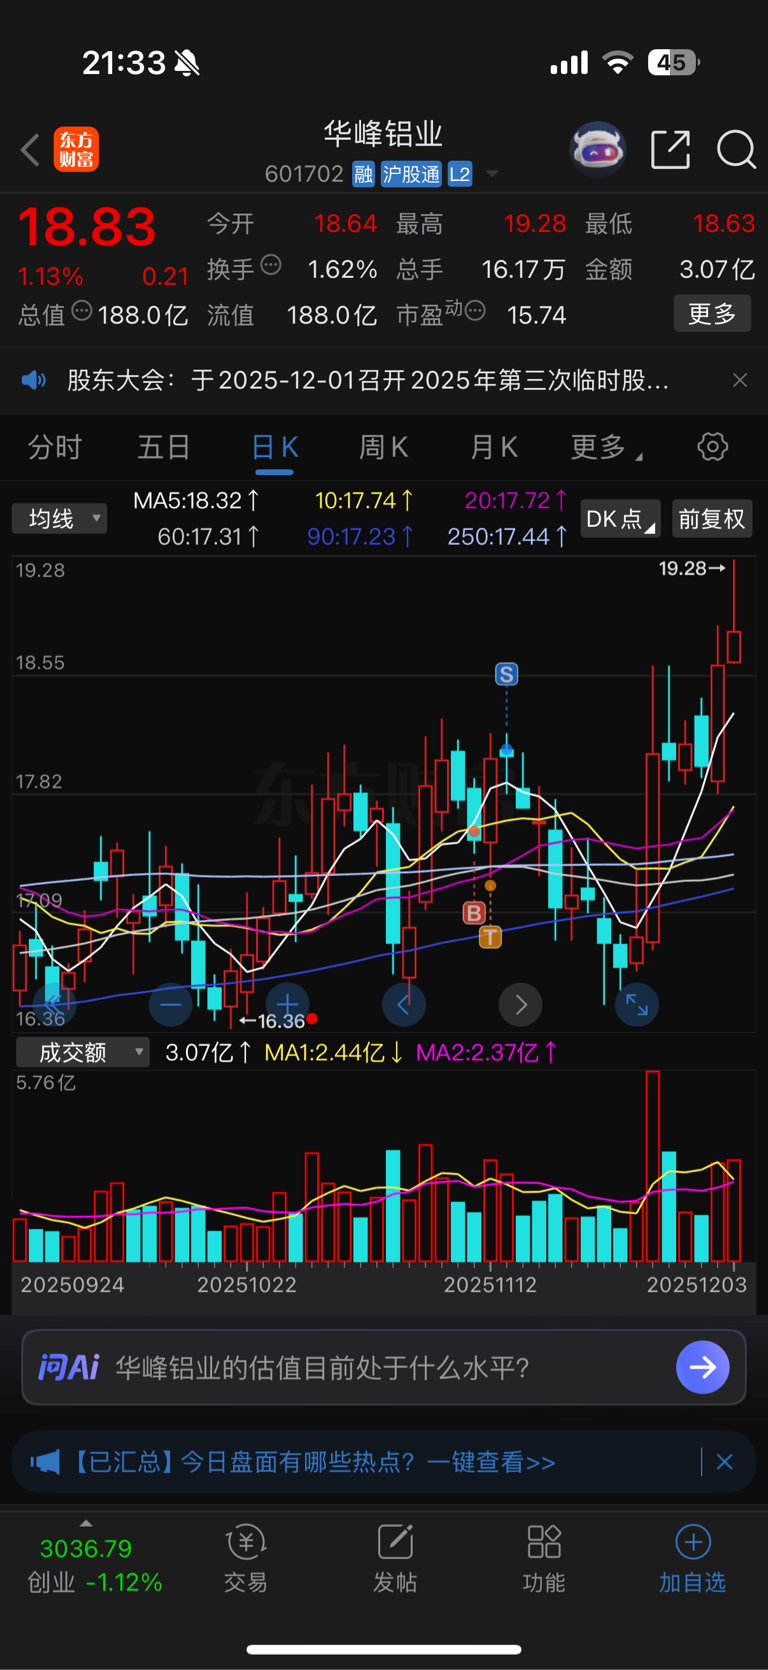Open the 东方财富 orange logo
Viewport: 768px width, 1670px height.
[76, 150]
